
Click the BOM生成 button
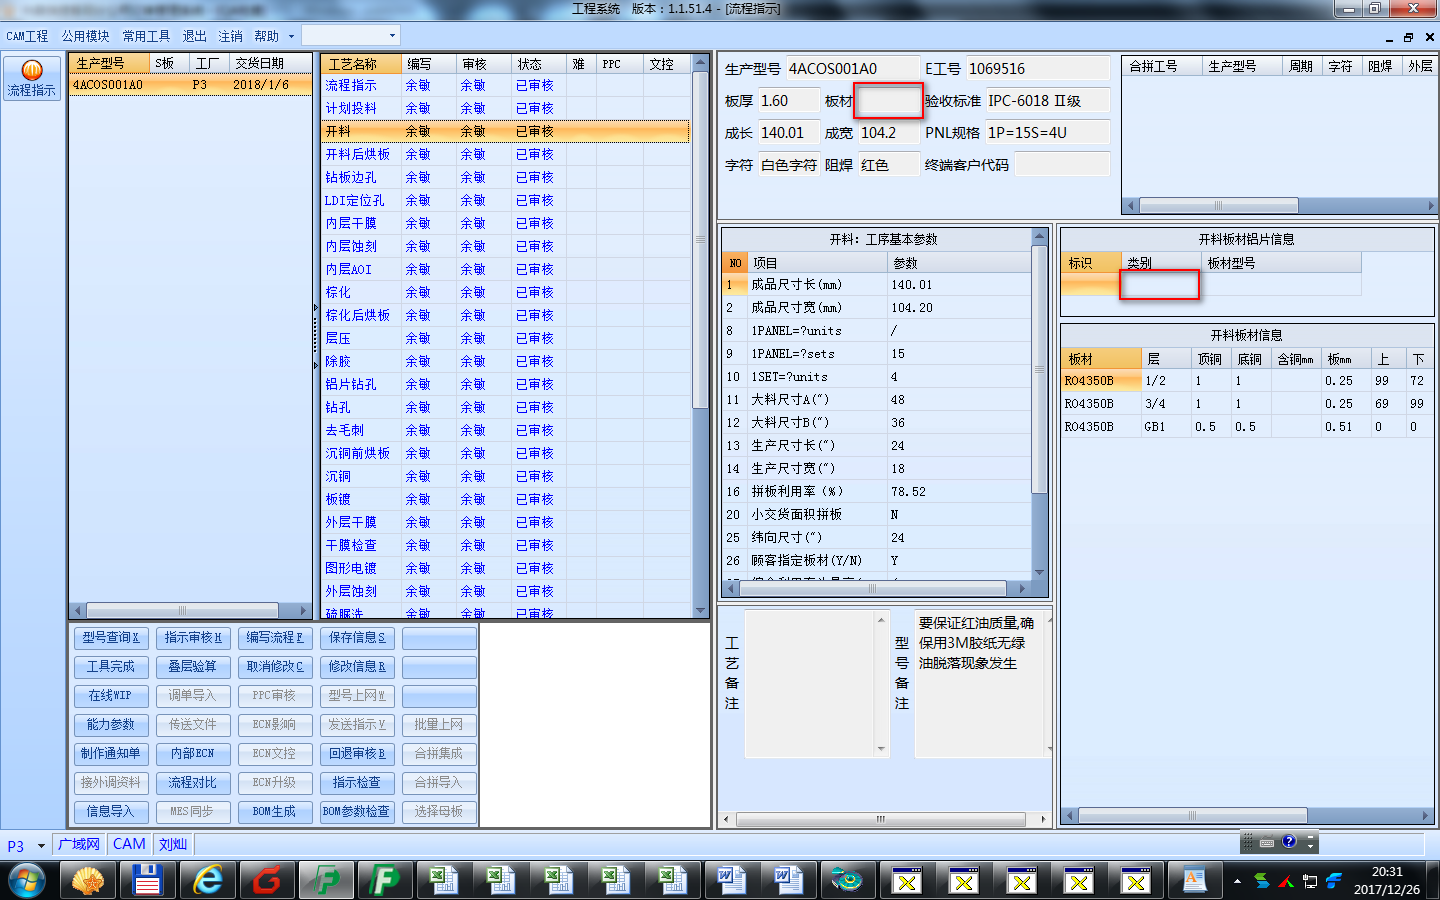275,811
